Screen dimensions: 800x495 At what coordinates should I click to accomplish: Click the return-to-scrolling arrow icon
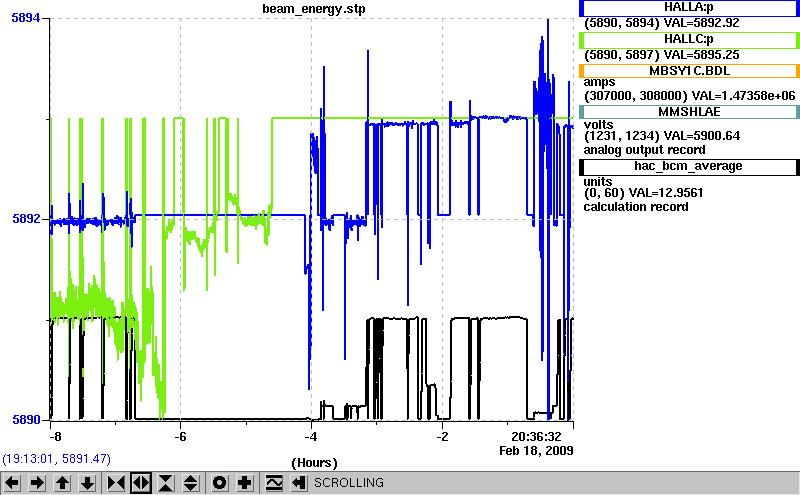pos(299,483)
